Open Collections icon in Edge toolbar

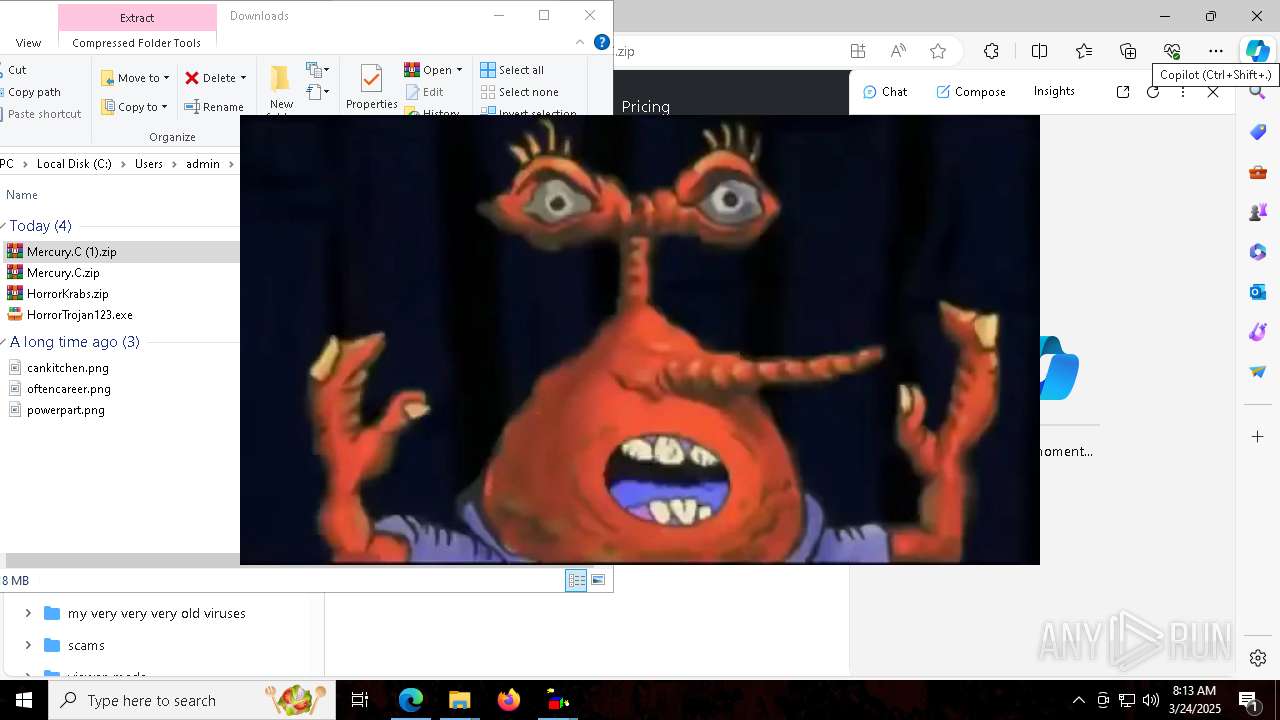point(1128,51)
